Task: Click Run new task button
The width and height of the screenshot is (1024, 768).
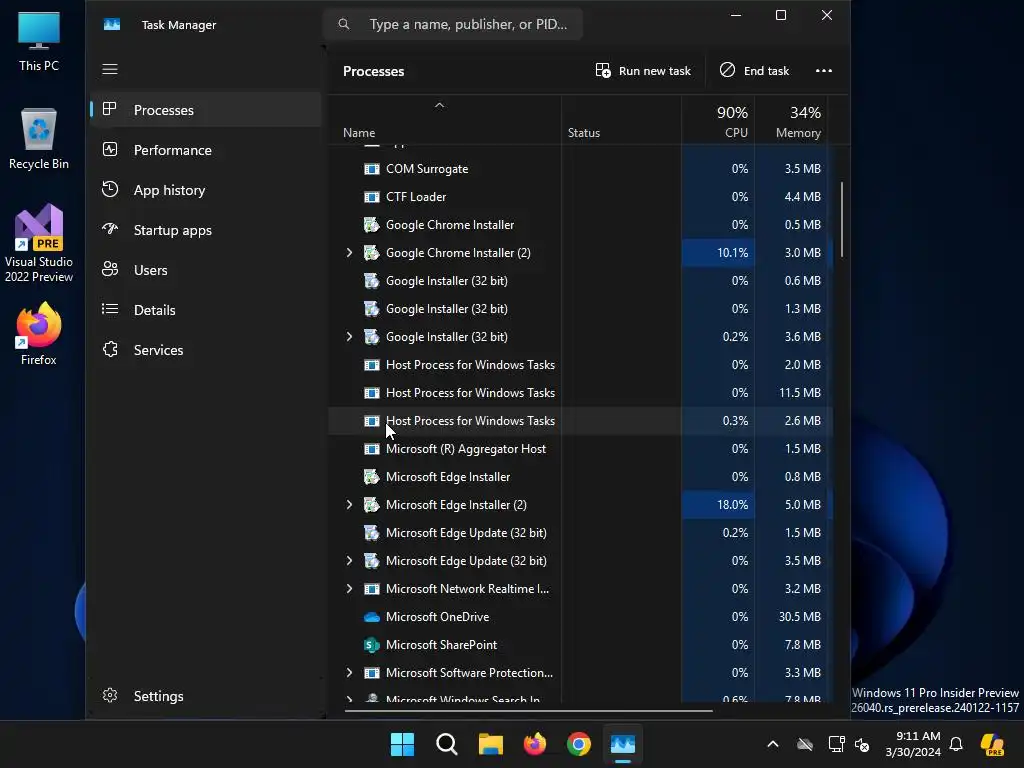Action: tap(643, 71)
